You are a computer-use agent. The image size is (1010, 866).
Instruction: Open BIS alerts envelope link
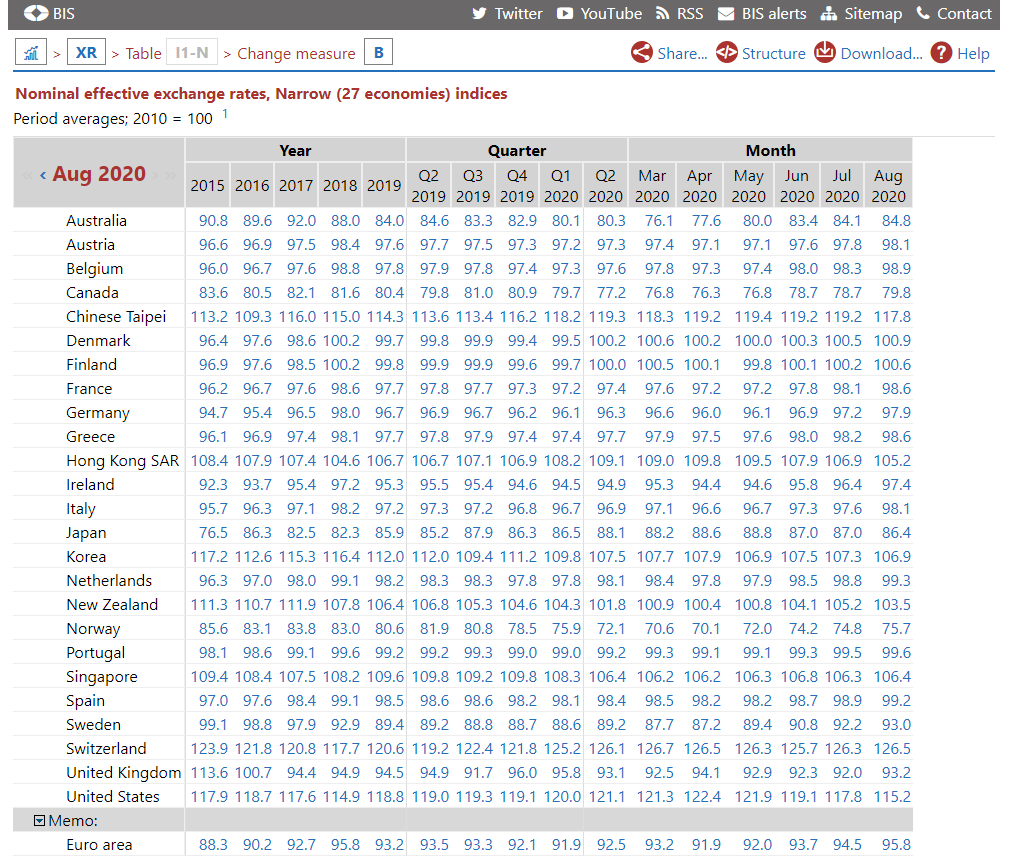click(762, 14)
